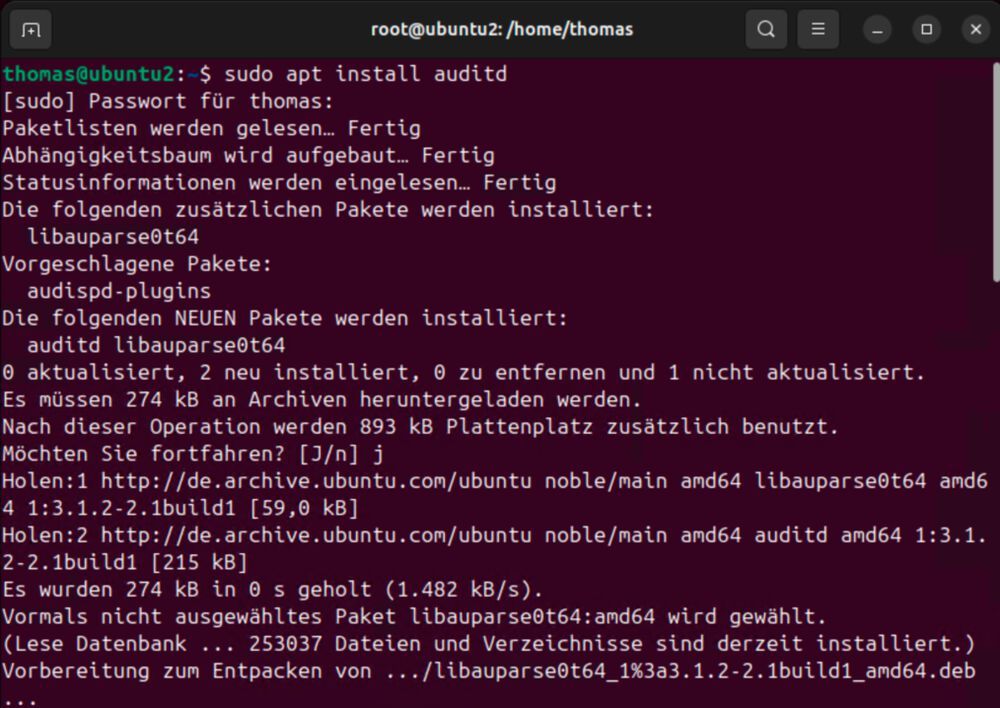The width and height of the screenshot is (1000, 708).
Task: Click the libauparse0t64 .deb file path
Action: click(x=680, y=671)
